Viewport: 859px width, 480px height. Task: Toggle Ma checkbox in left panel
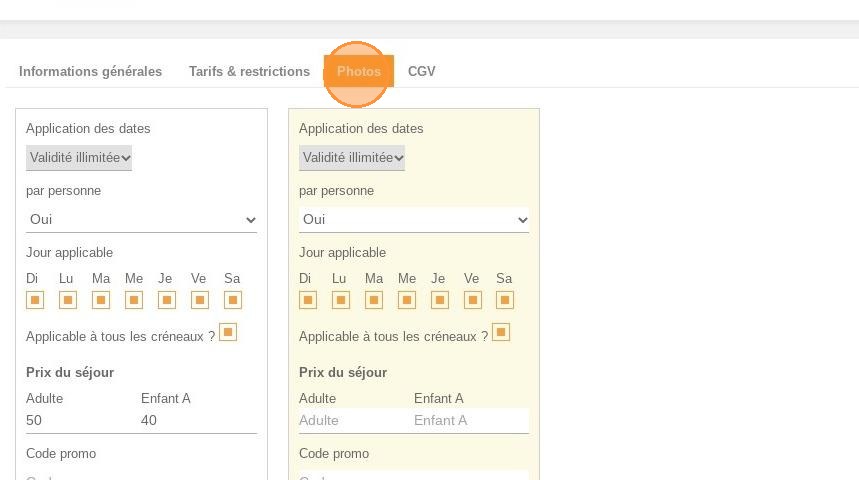pyautogui.click(x=101, y=300)
